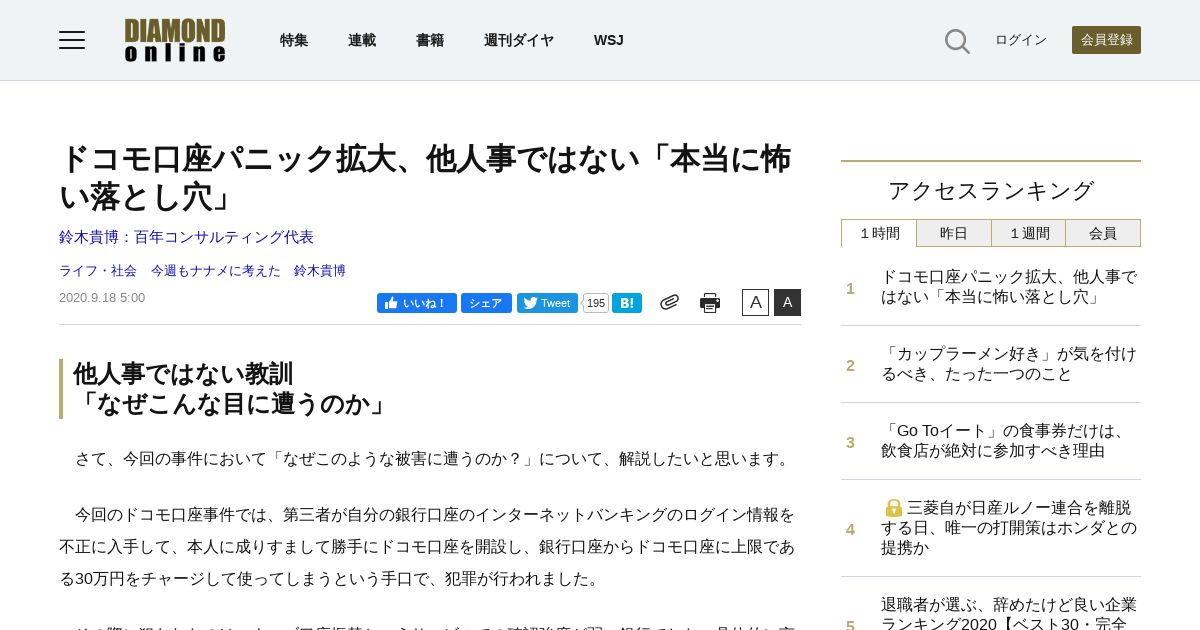The height and width of the screenshot is (630, 1200).
Task: Open 書籍 menu
Action: click(430, 40)
